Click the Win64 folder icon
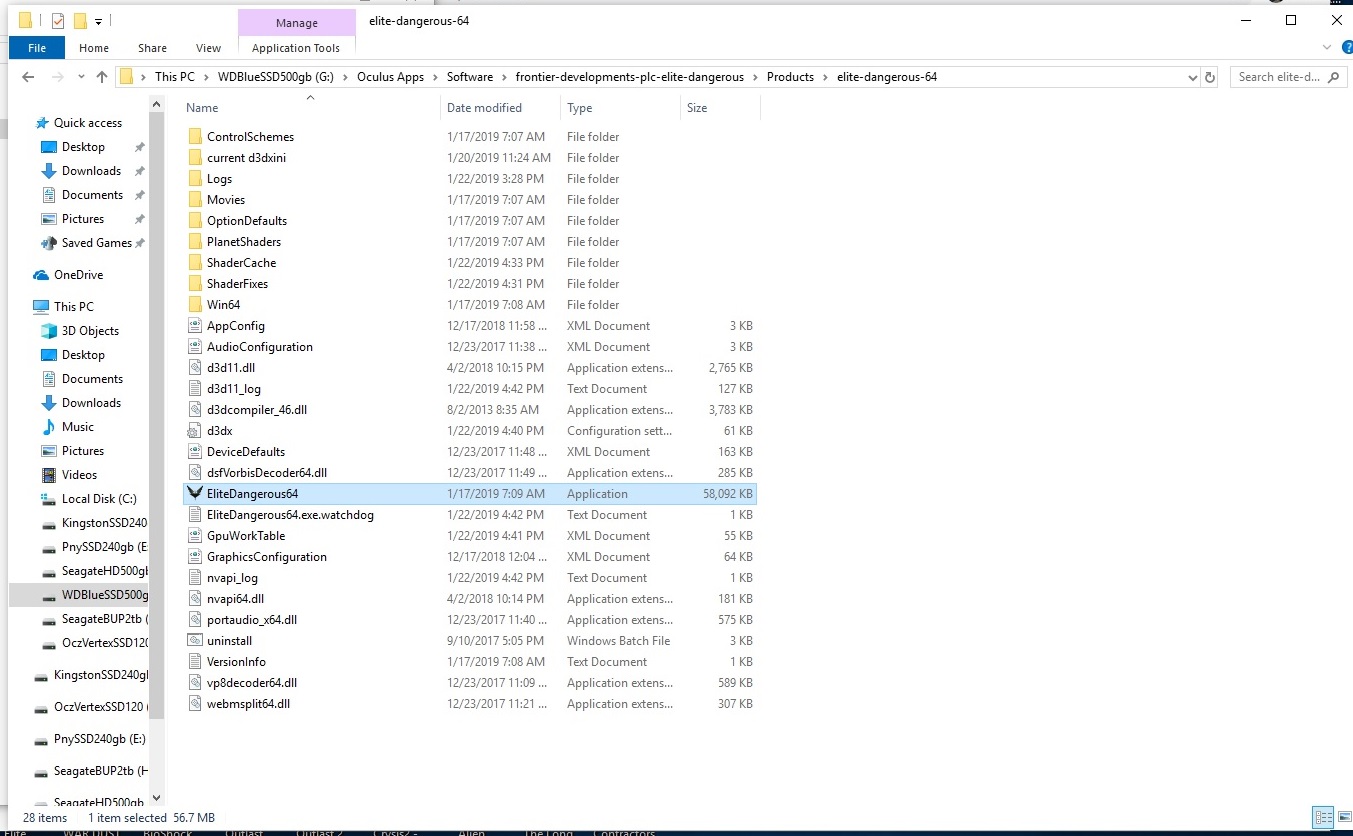1353x836 pixels. click(195, 304)
